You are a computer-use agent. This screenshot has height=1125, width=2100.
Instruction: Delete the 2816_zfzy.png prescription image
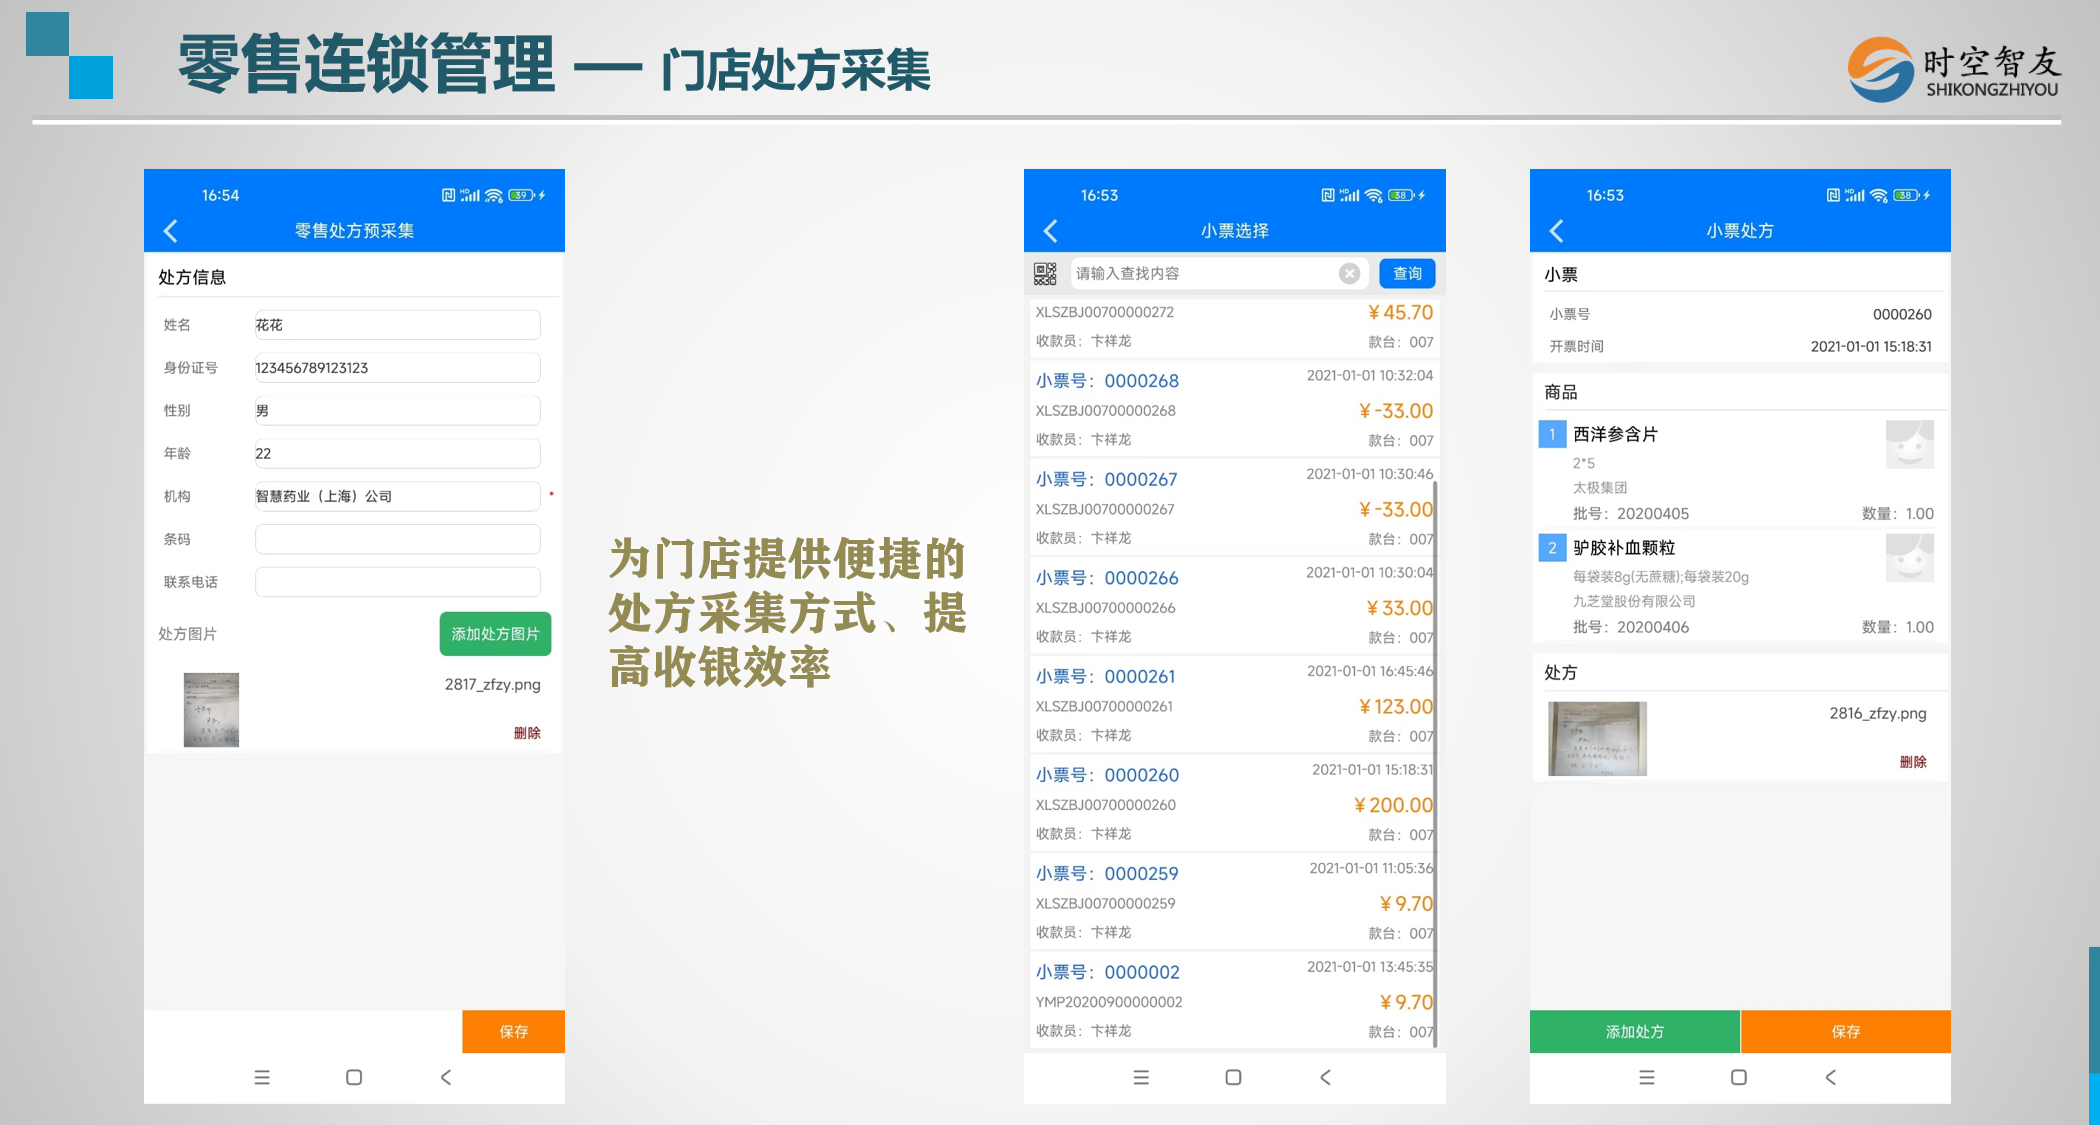pyautogui.click(x=1912, y=762)
